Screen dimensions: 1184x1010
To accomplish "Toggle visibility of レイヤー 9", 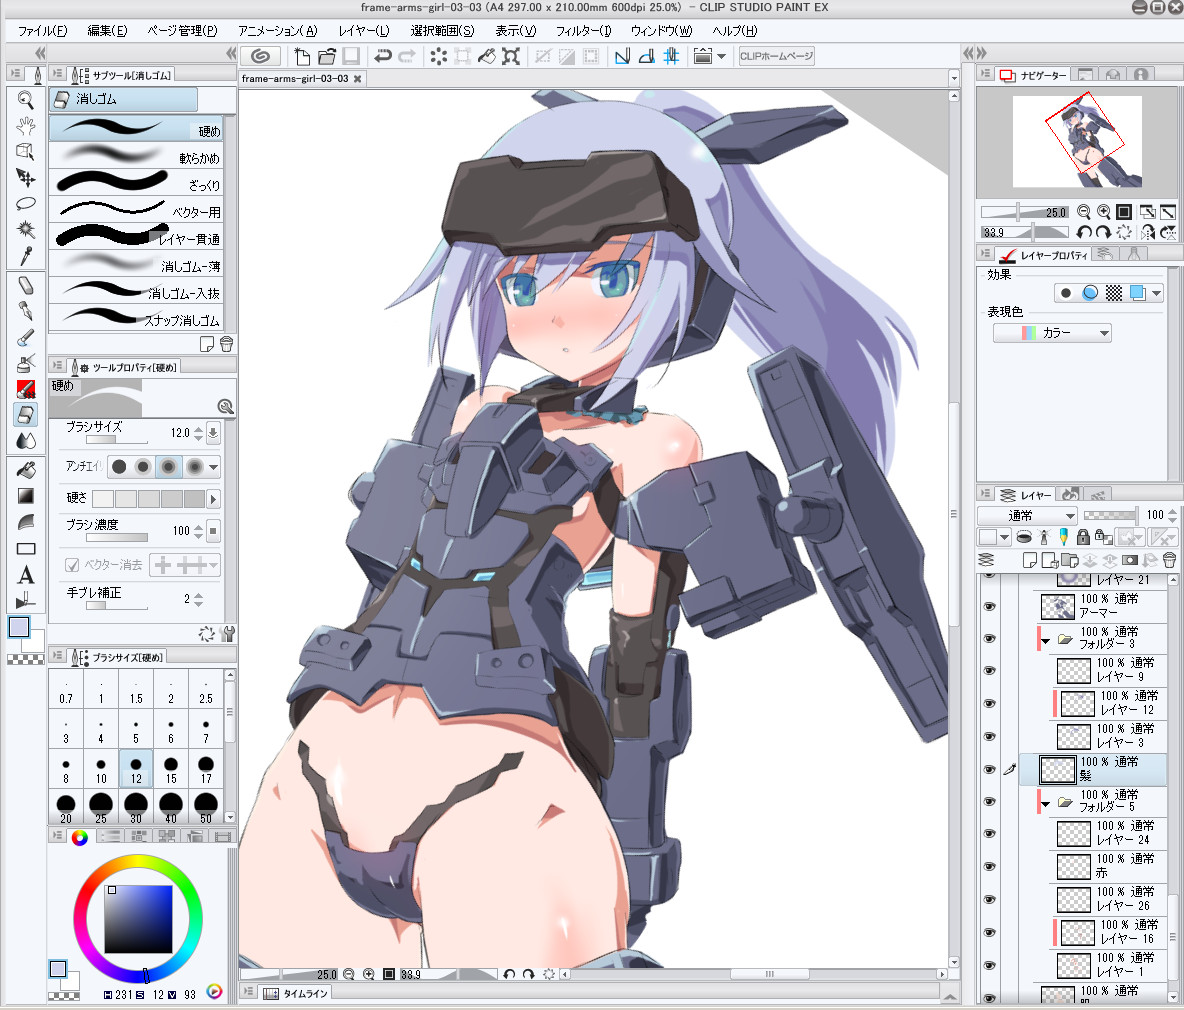I will click(x=989, y=670).
